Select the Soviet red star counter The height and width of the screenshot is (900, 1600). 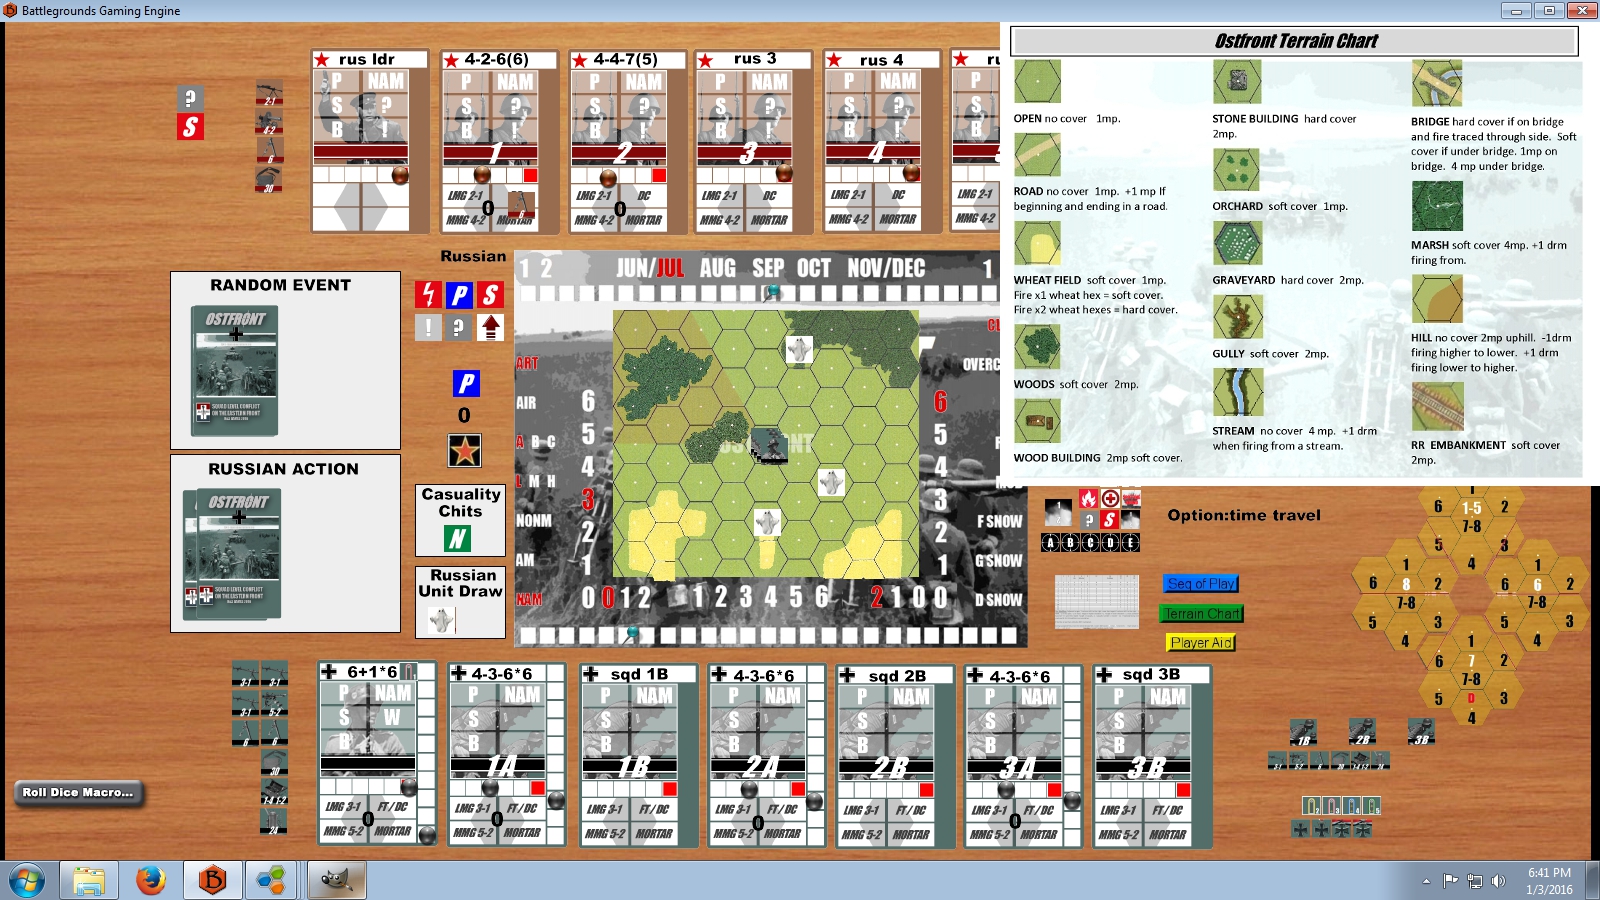click(x=464, y=451)
